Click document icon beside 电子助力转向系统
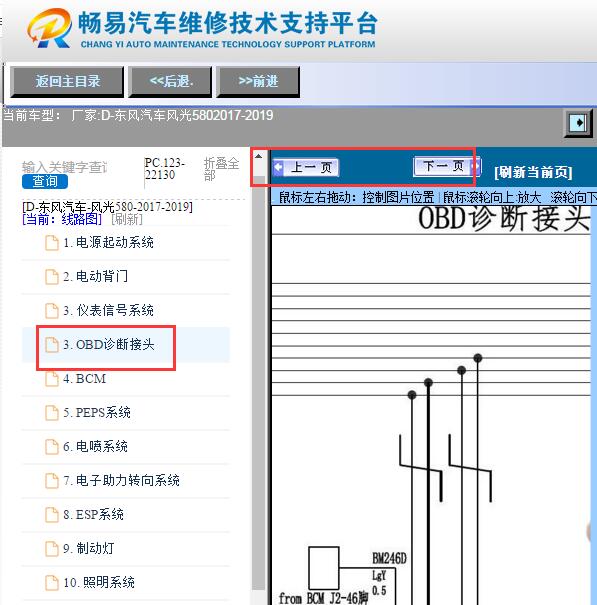 click(x=52, y=481)
